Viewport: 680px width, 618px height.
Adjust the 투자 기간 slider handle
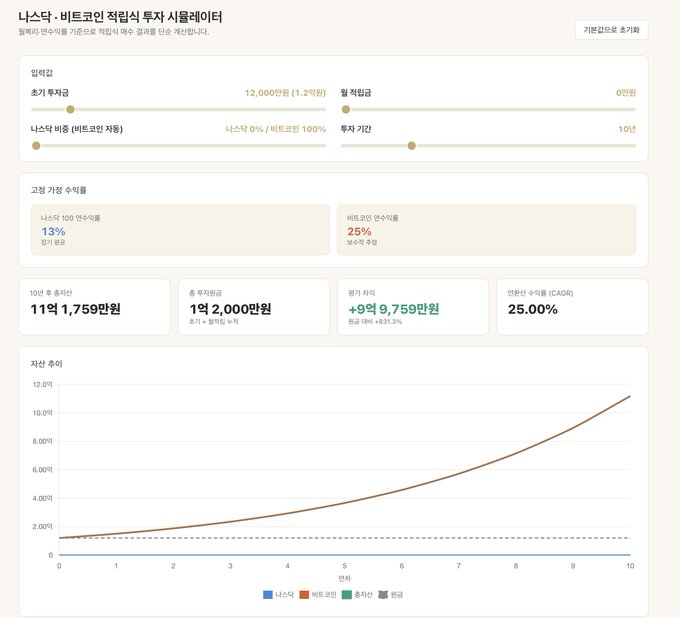pyautogui.click(x=412, y=146)
